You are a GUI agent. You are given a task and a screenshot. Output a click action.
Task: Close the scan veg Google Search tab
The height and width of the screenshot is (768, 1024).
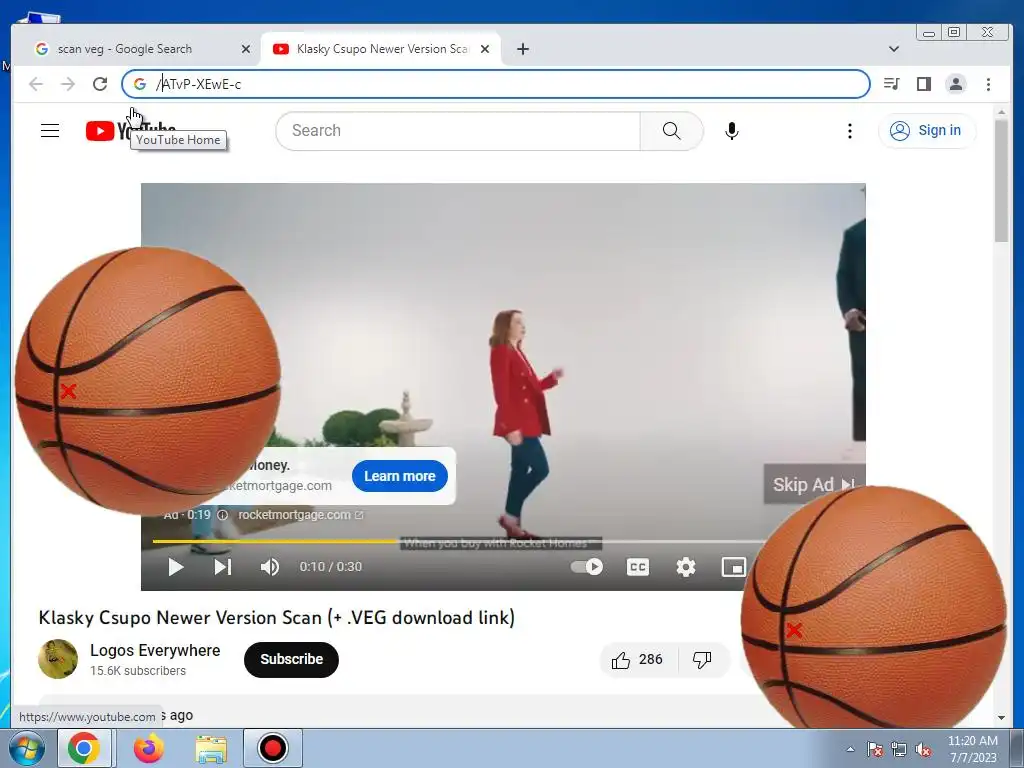pos(246,49)
